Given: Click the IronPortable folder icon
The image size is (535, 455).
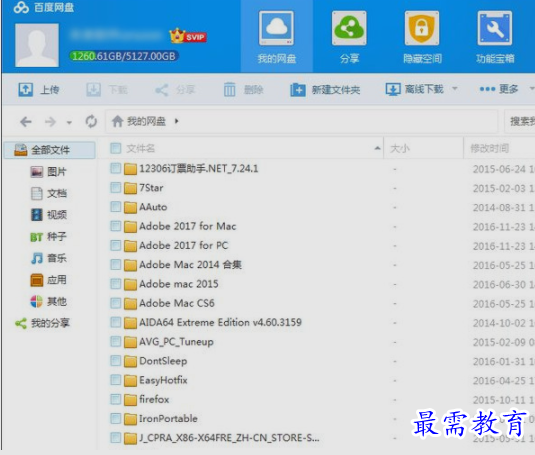Looking at the screenshot, I should pos(130,419).
